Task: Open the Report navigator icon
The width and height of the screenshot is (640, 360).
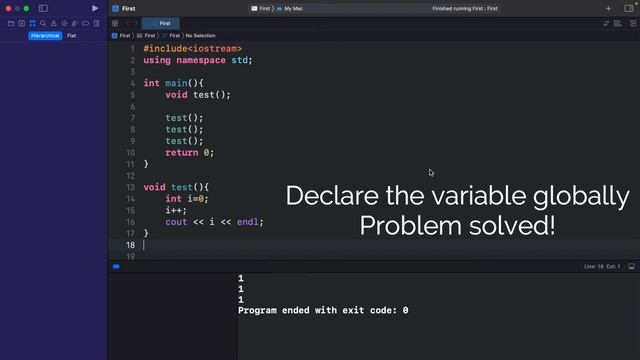Action: tap(96, 23)
